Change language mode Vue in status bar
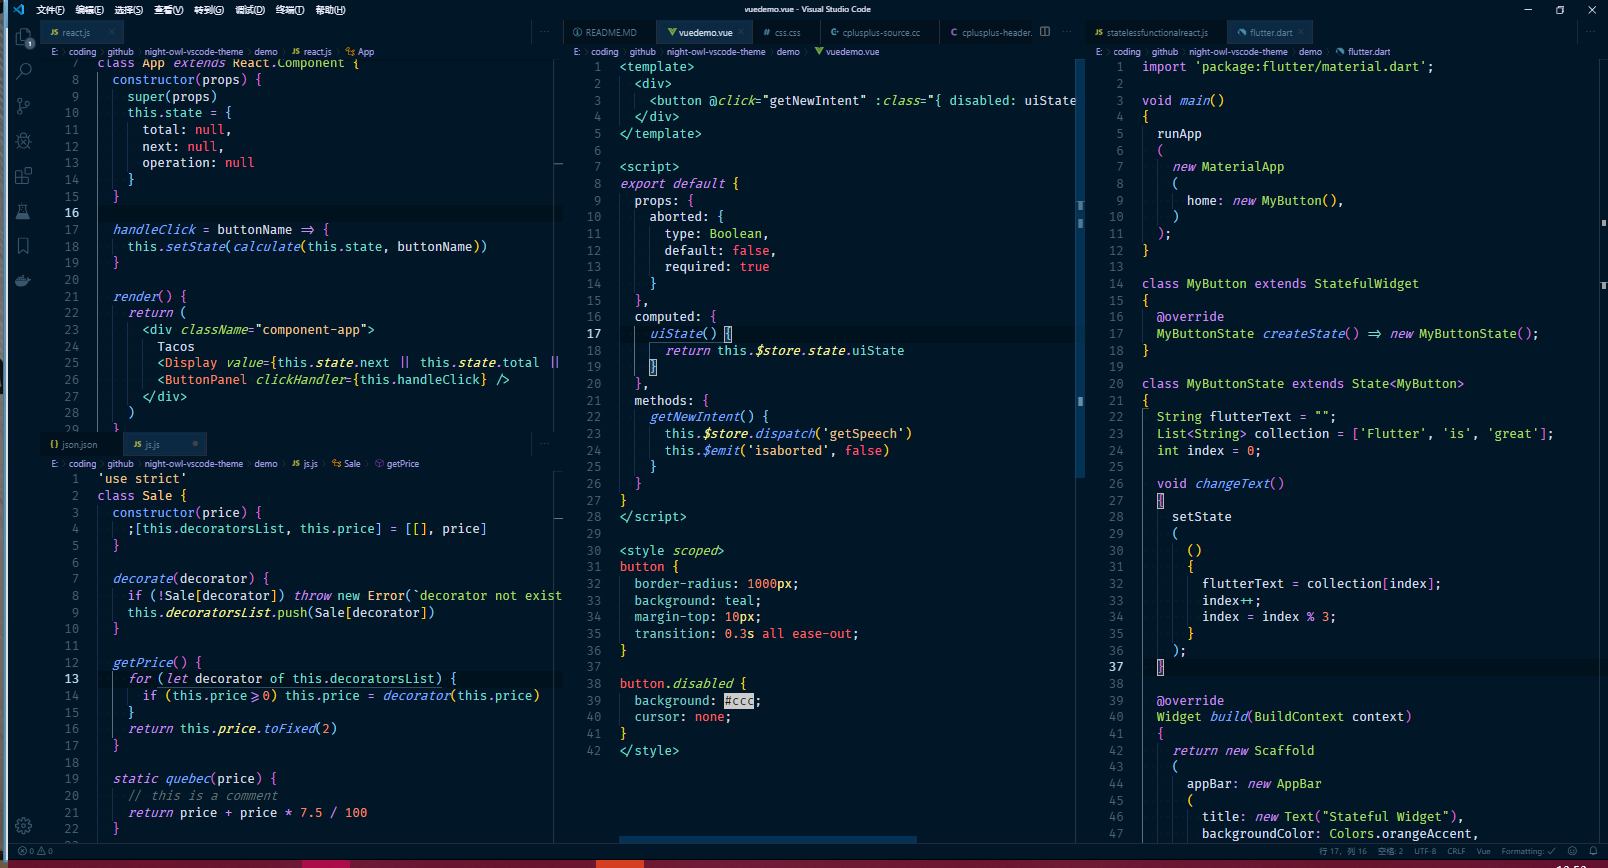 [x=1483, y=851]
